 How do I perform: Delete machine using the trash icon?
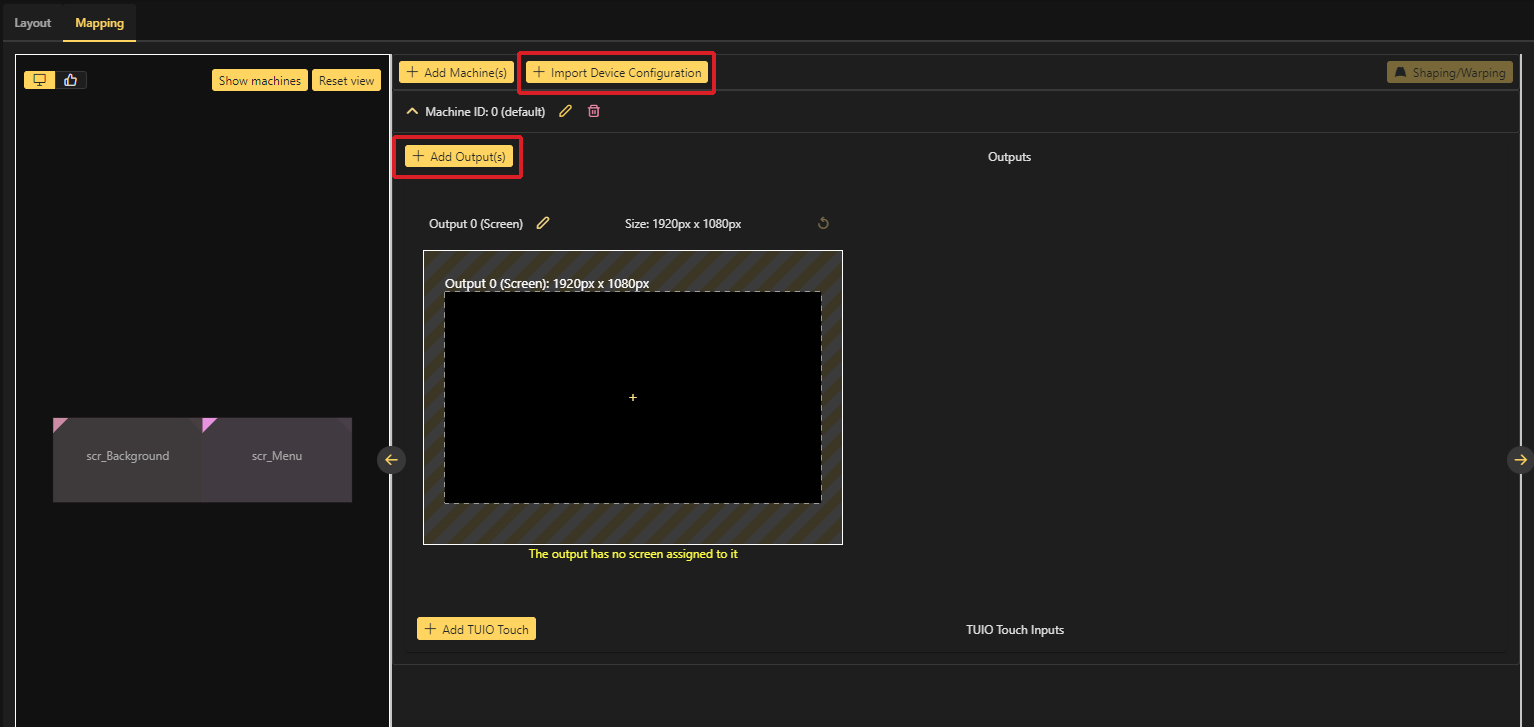(594, 112)
